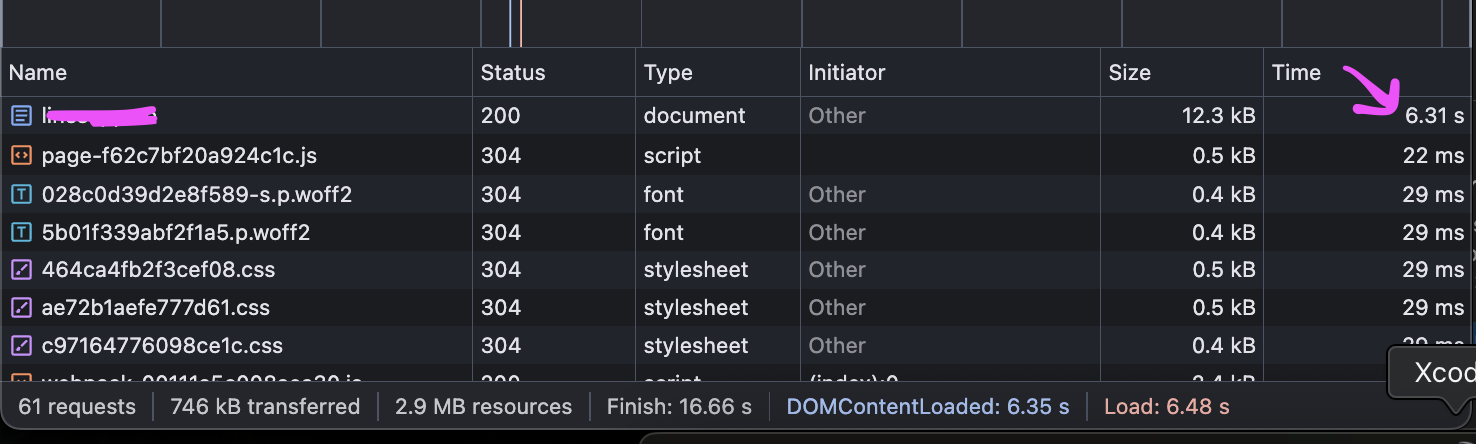Click the font icon beside 5b01f339abf2f1a5.p.woff2

pos(21,233)
